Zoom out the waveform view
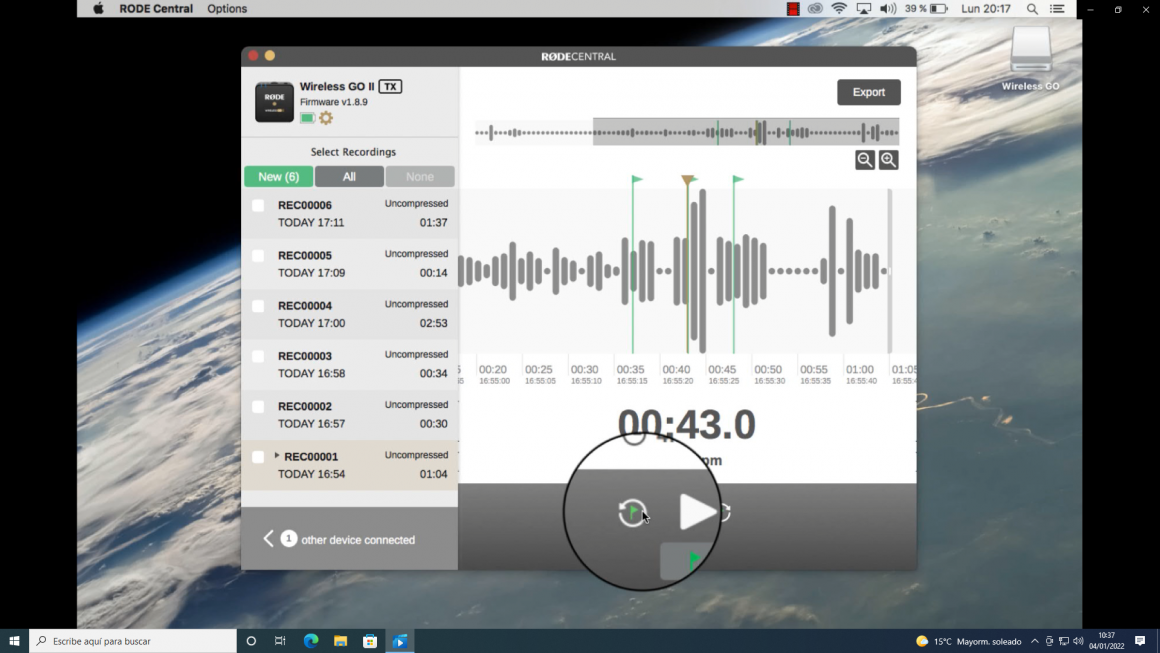The width and height of the screenshot is (1160, 653). (865, 160)
